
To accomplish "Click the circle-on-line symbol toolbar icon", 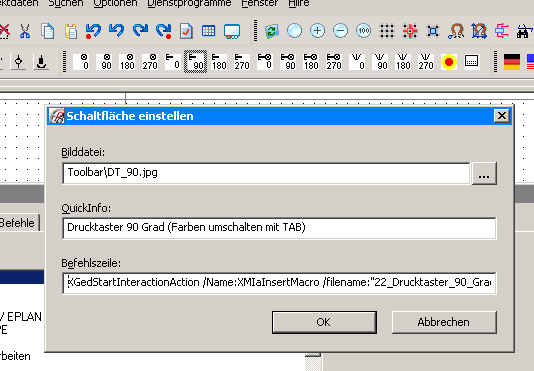I will click(19, 62).
